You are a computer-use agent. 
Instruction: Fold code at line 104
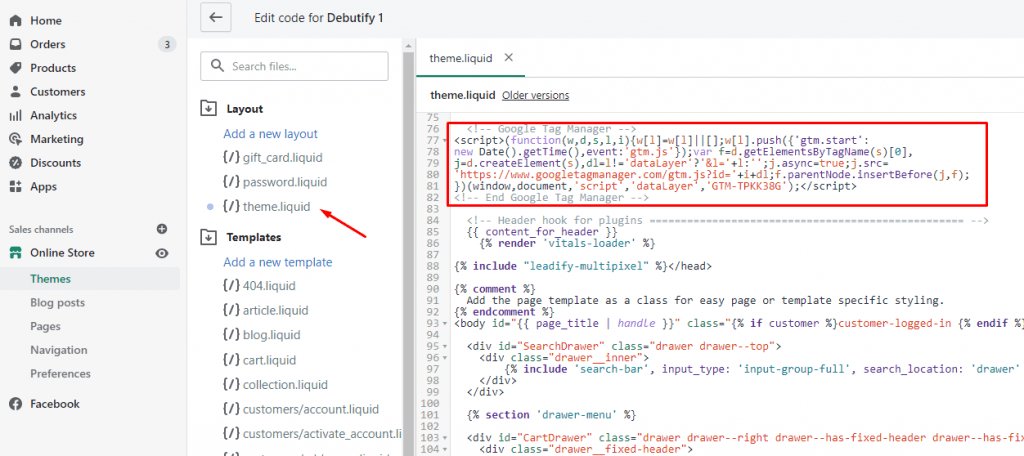coord(446,449)
